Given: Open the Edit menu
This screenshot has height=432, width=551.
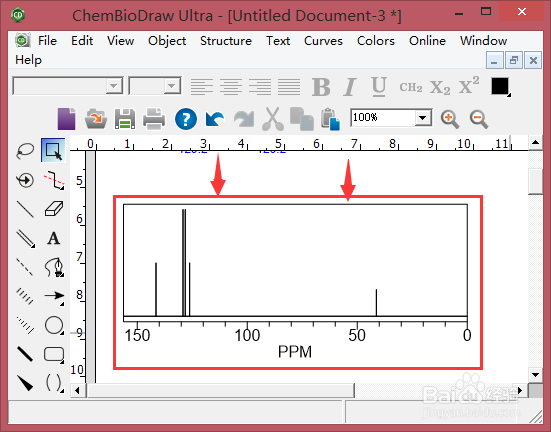Looking at the screenshot, I should click(x=82, y=41).
